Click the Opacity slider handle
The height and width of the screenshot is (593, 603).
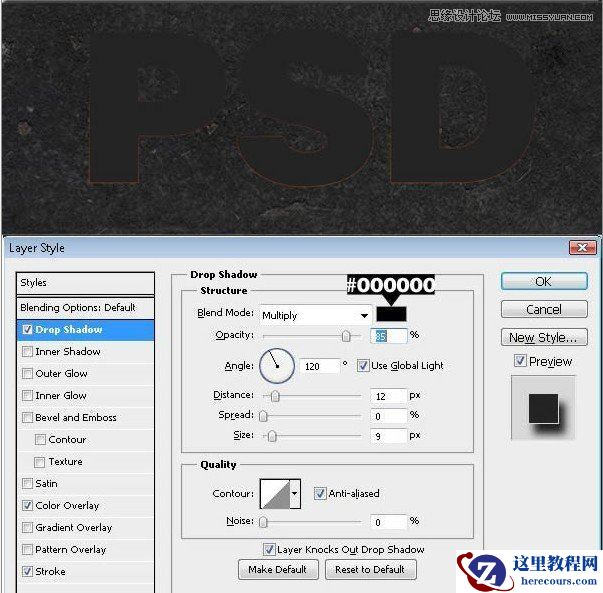(x=346, y=336)
